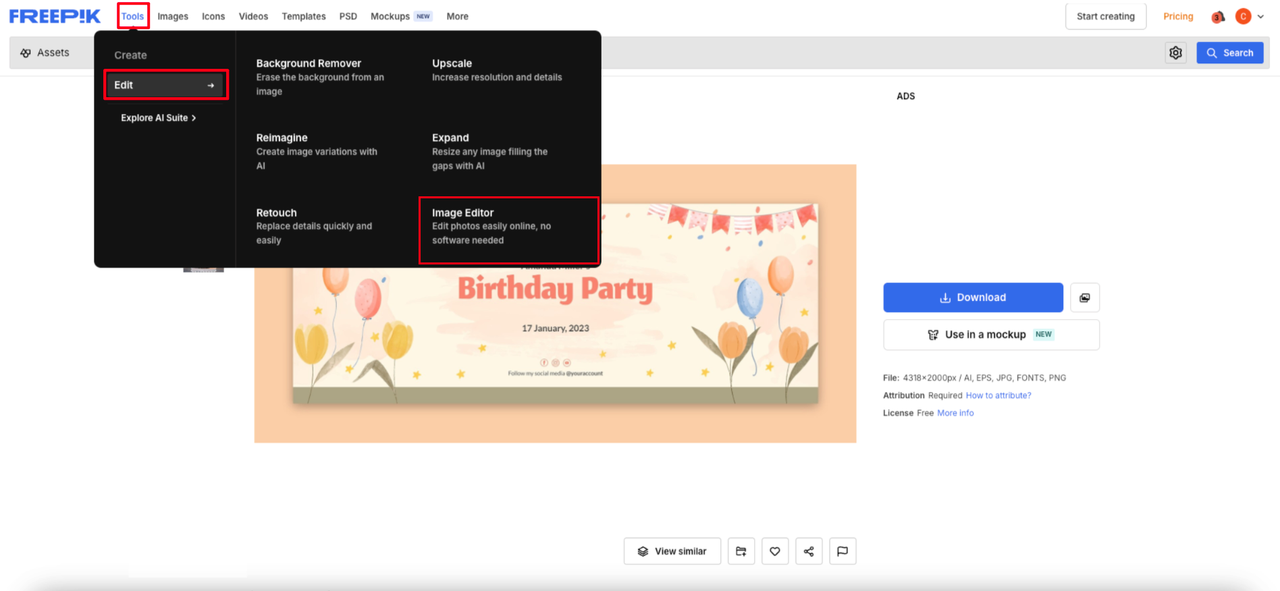Open the Images menu
Image resolution: width=1280 pixels, height=591 pixels.
(x=173, y=16)
